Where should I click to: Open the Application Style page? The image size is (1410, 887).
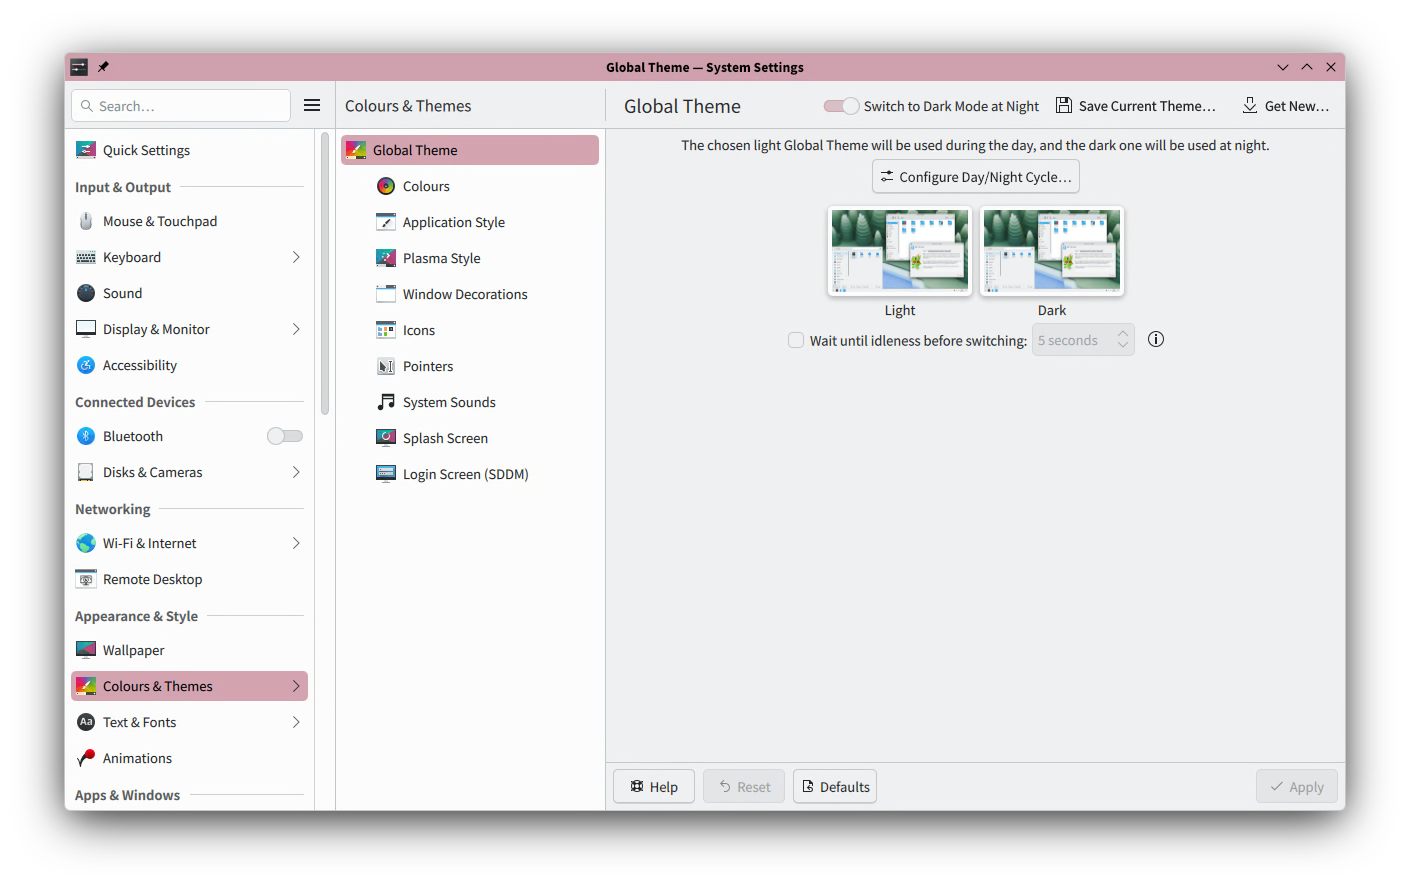click(470, 222)
